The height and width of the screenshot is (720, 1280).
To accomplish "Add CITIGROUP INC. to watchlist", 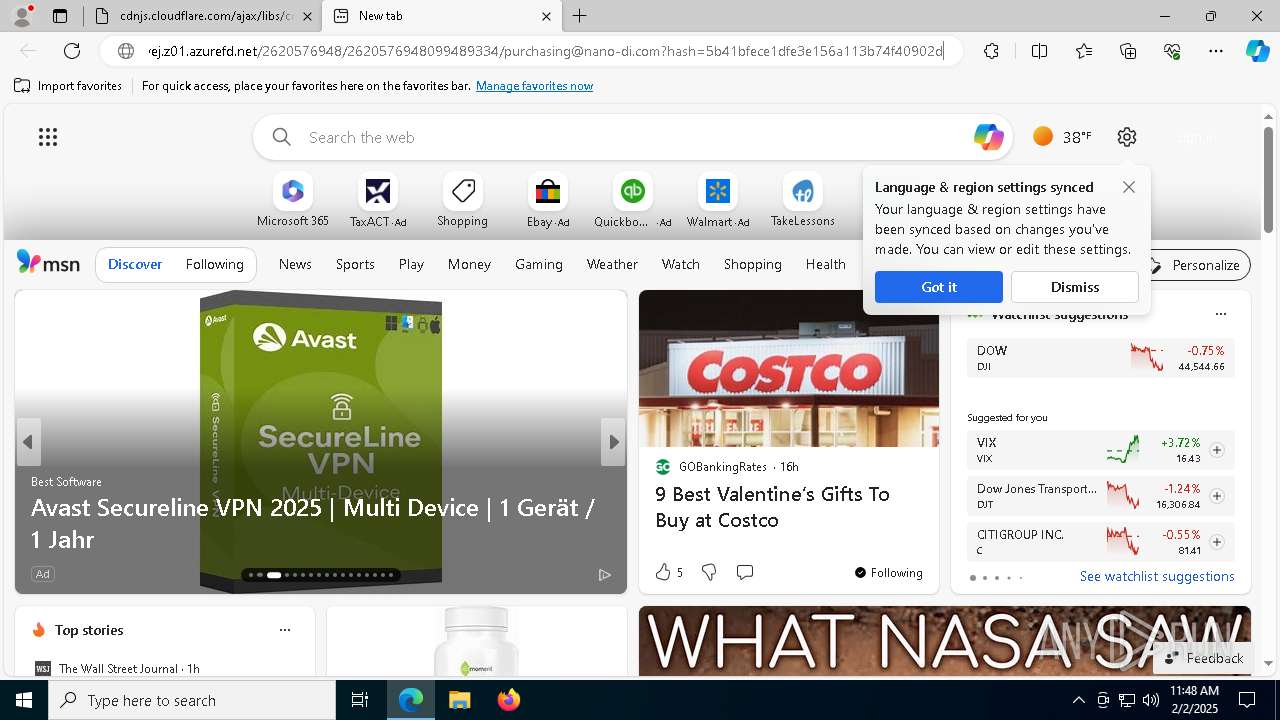I will (1217, 542).
